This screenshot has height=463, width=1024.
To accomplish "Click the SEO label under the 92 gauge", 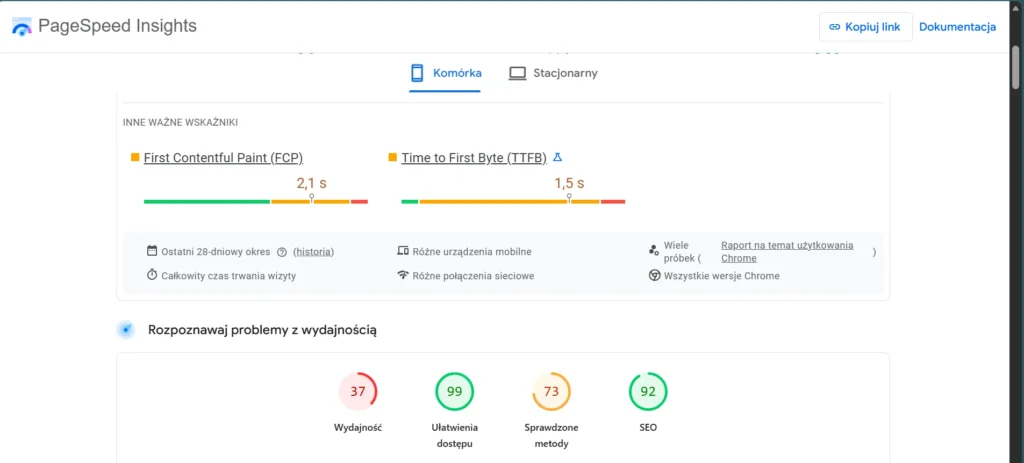I will [x=648, y=428].
